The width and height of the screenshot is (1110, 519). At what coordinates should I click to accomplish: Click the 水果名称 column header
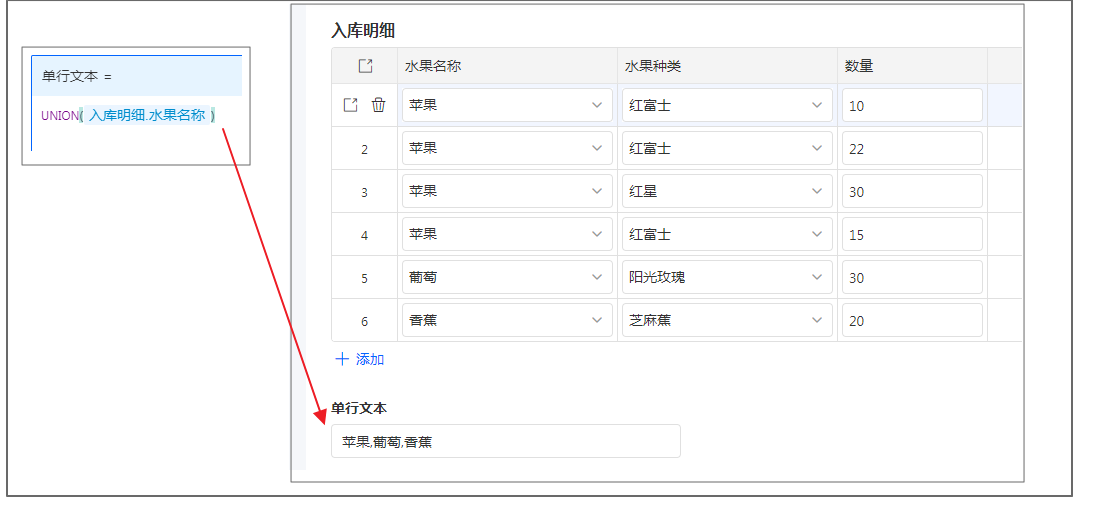click(433, 66)
